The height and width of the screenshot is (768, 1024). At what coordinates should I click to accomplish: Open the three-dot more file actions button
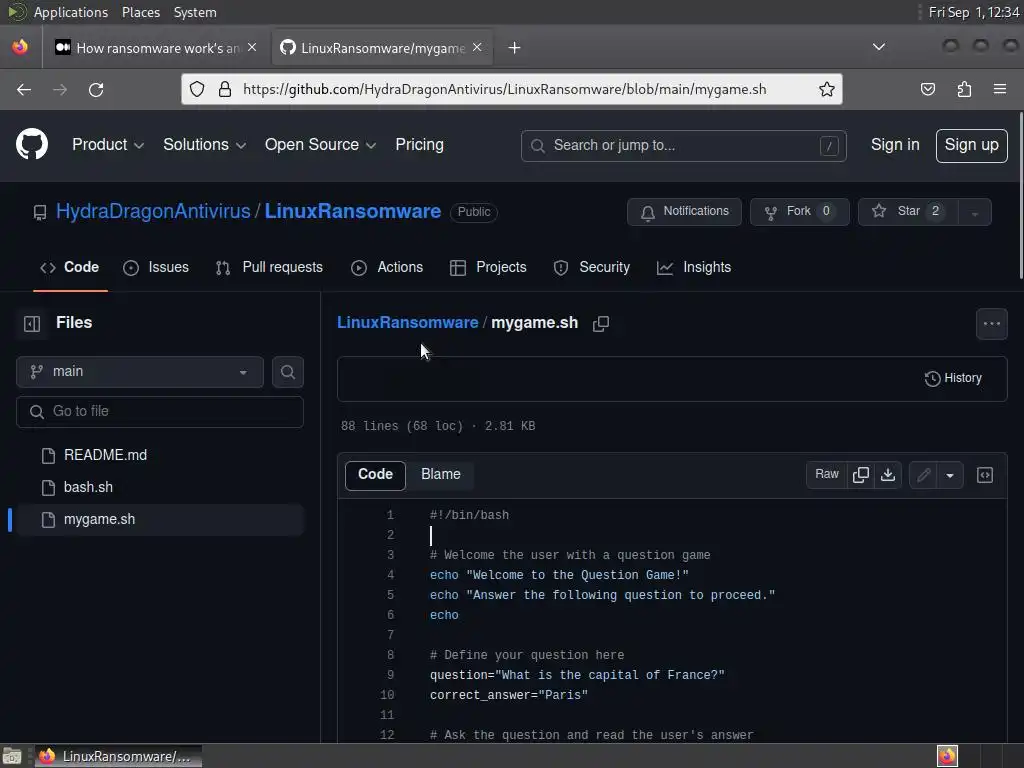coord(991,324)
